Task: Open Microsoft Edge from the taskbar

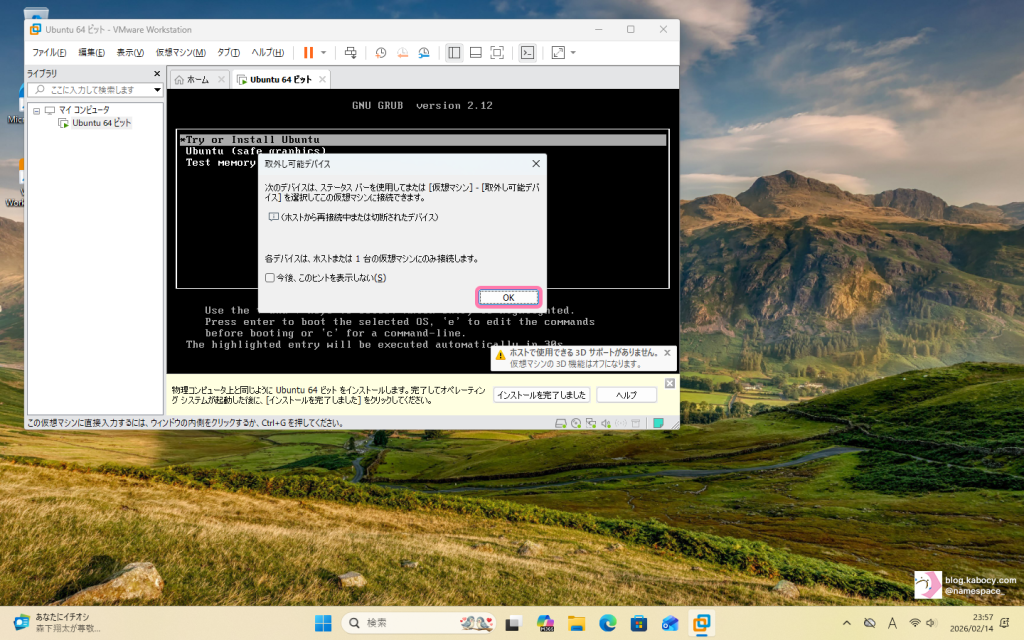Action: [607, 624]
